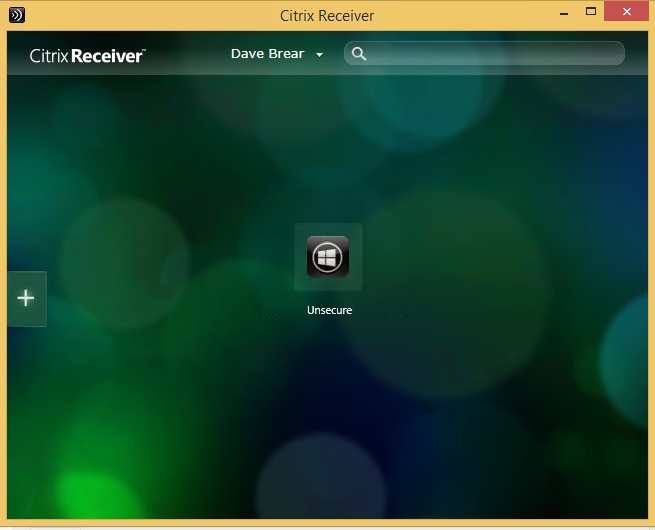
Task: Close the Citrix Receiver window
Action: pyautogui.click(x=627, y=12)
